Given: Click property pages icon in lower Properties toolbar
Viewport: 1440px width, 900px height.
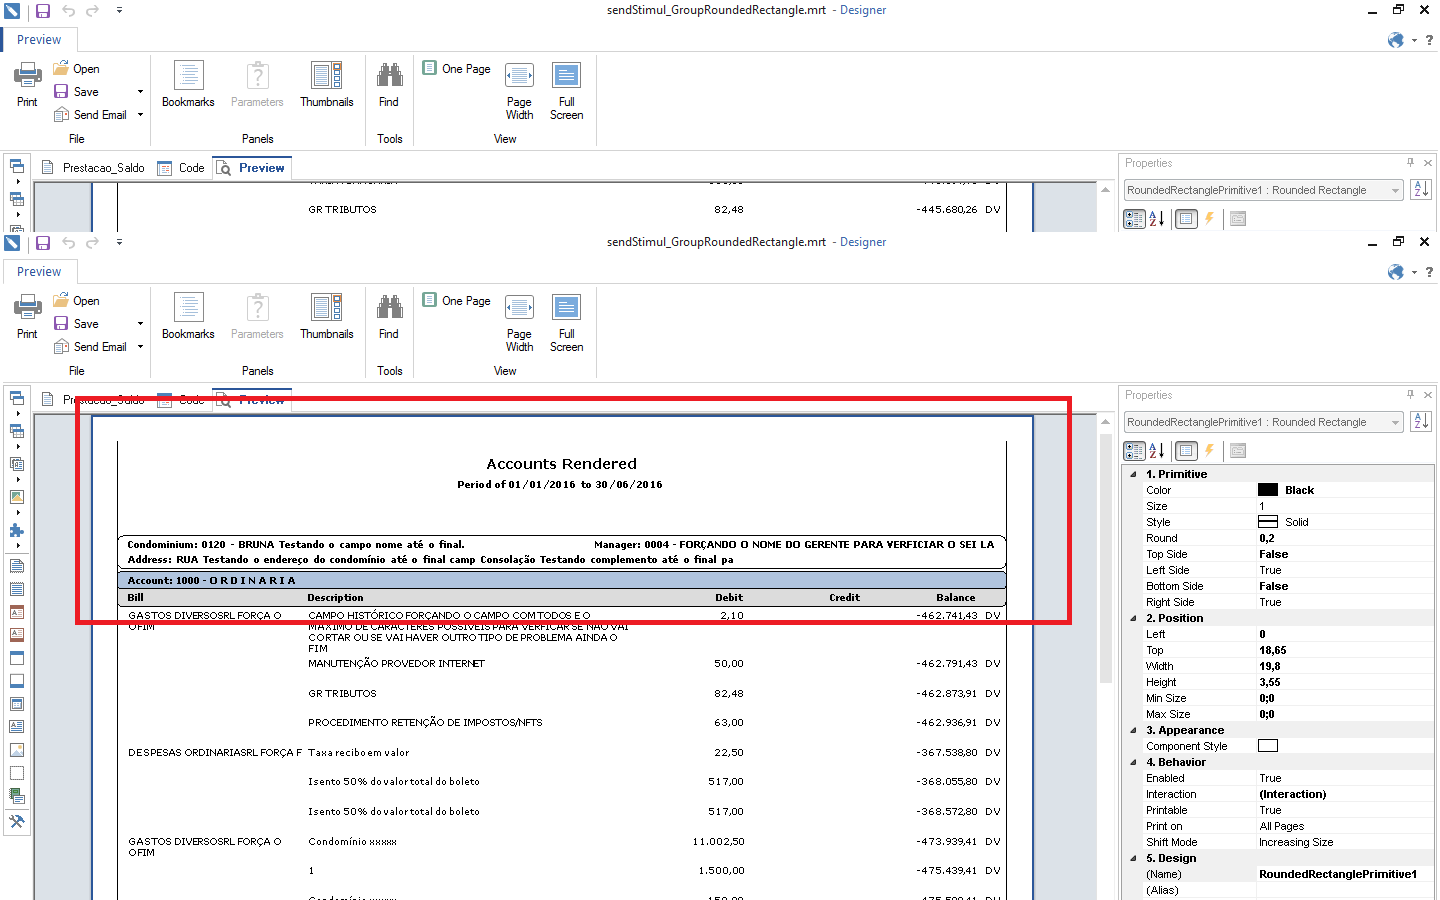Looking at the screenshot, I should coord(1238,451).
